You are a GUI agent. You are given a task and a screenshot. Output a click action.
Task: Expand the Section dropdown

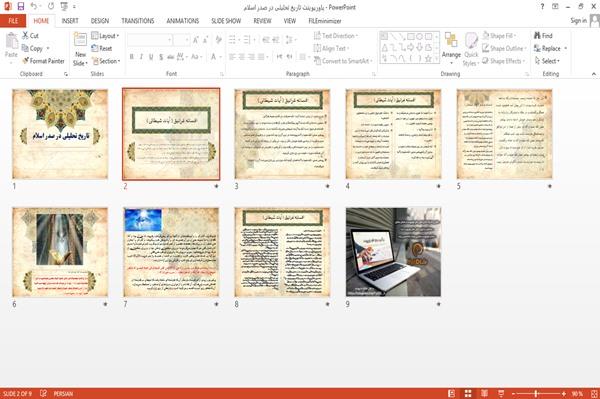click(106, 61)
